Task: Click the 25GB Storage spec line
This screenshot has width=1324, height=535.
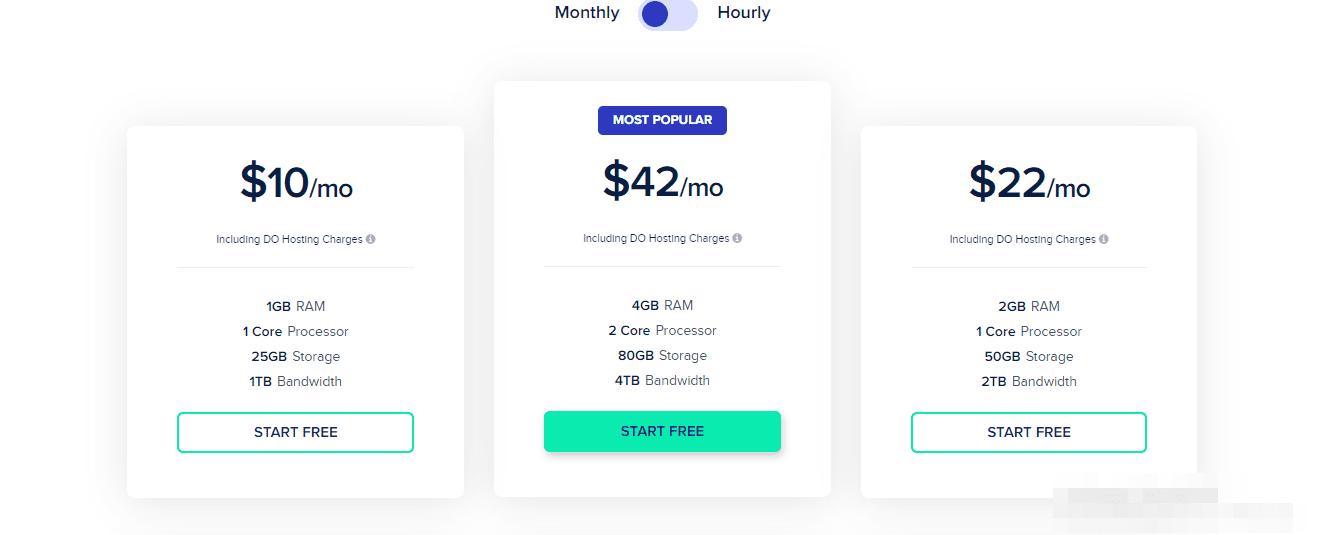Action: [x=296, y=357]
